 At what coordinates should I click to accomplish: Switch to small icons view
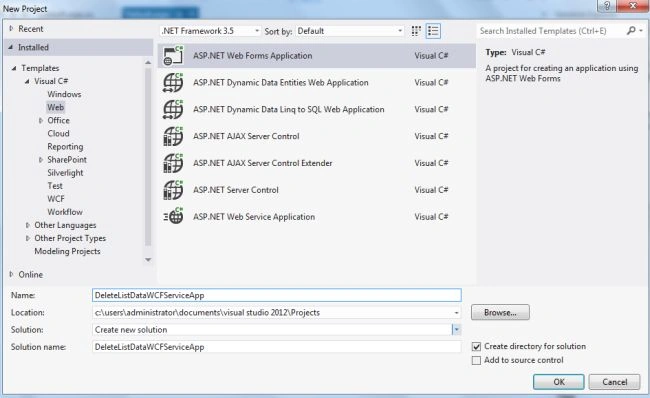[416, 31]
